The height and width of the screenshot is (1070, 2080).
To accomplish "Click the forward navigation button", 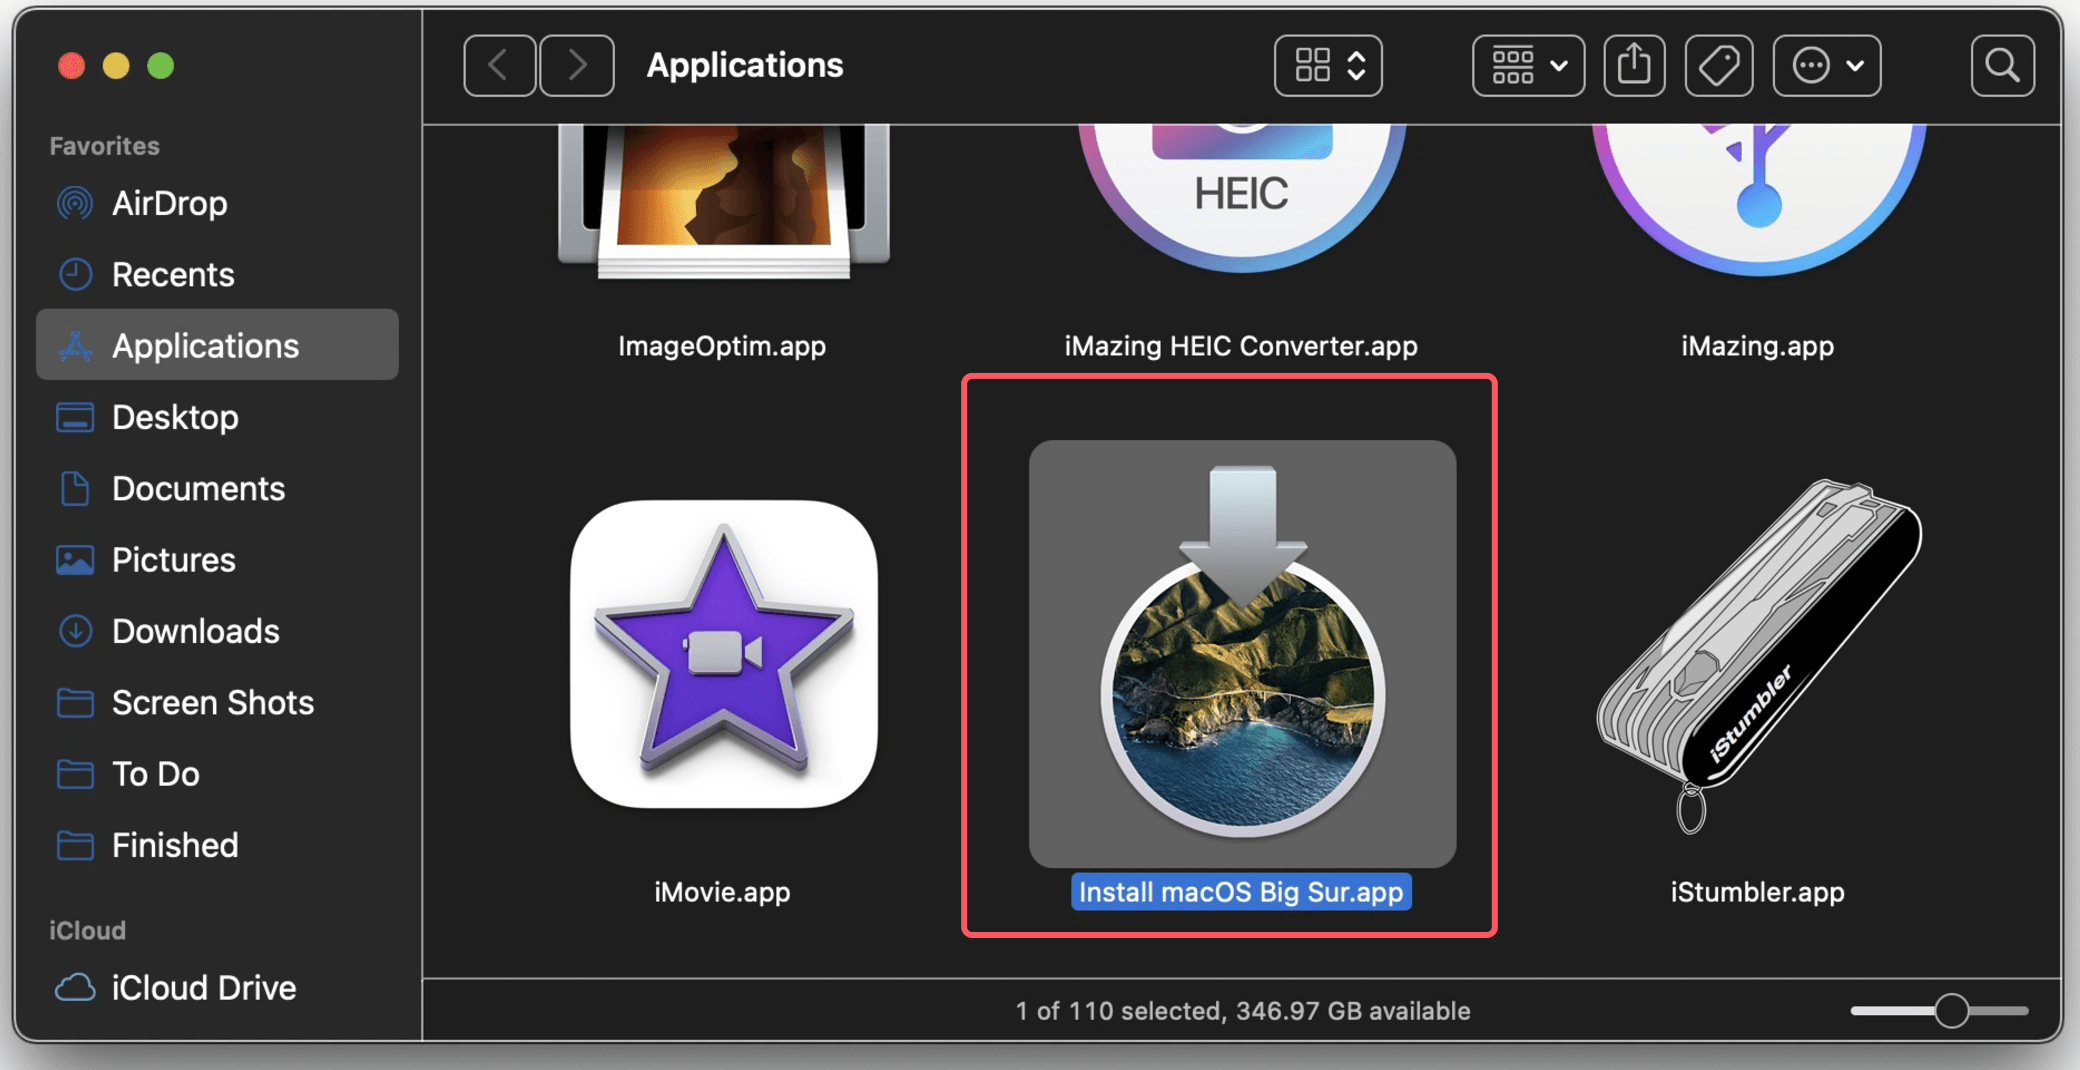I will point(577,64).
